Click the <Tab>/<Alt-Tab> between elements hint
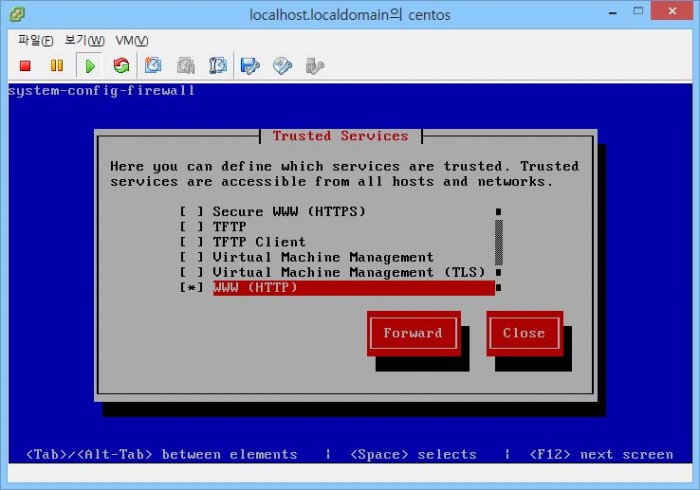Image resolution: width=700 pixels, height=490 pixels. [x=162, y=454]
